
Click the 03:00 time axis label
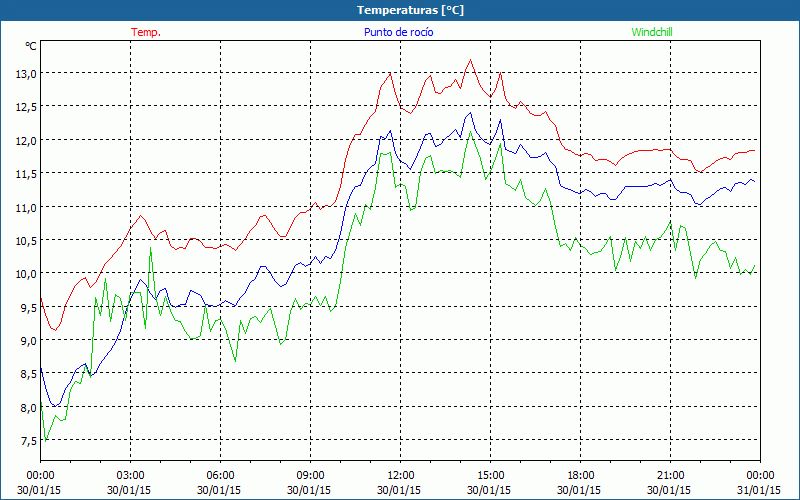131,476
